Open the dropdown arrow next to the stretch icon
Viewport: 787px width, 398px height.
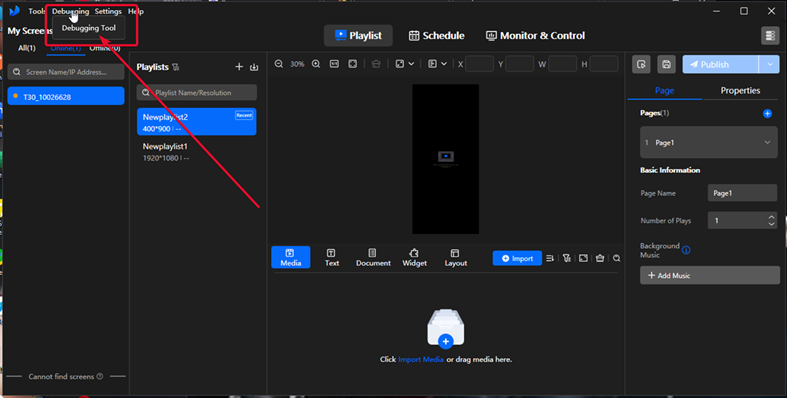click(411, 64)
